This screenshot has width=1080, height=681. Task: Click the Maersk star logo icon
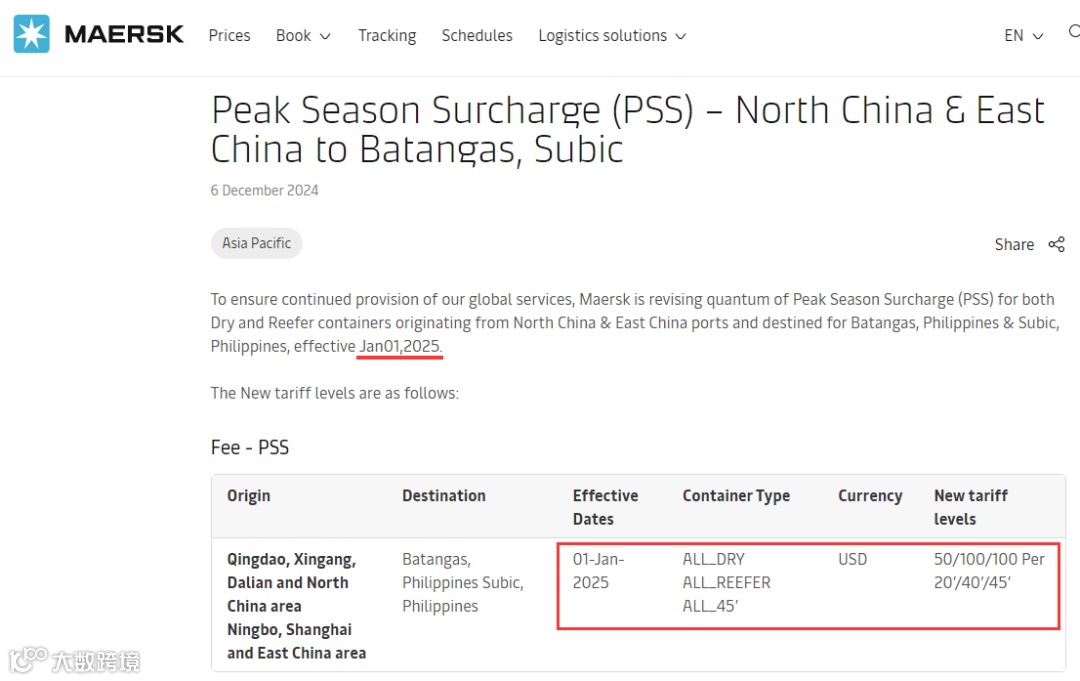coord(31,35)
